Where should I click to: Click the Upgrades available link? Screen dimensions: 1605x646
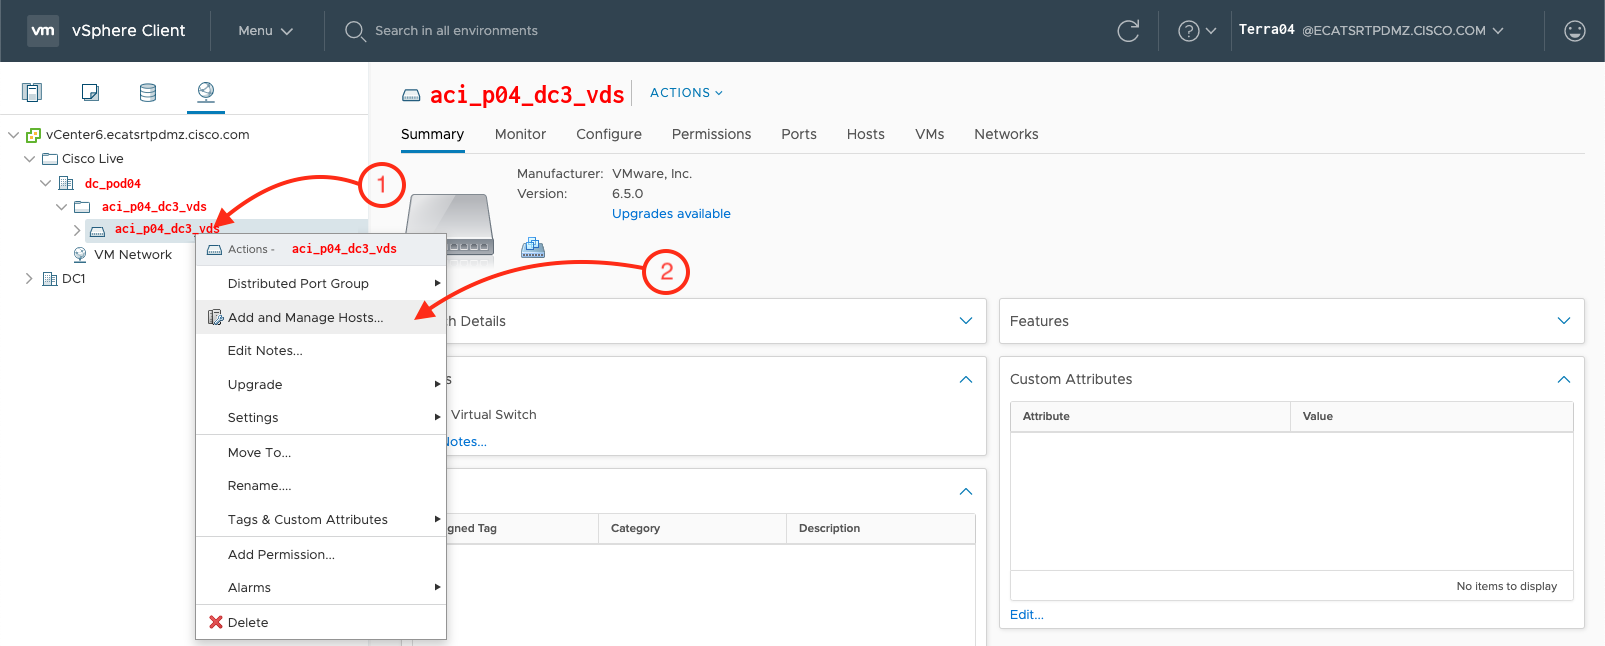pyautogui.click(x=671, y=214)
